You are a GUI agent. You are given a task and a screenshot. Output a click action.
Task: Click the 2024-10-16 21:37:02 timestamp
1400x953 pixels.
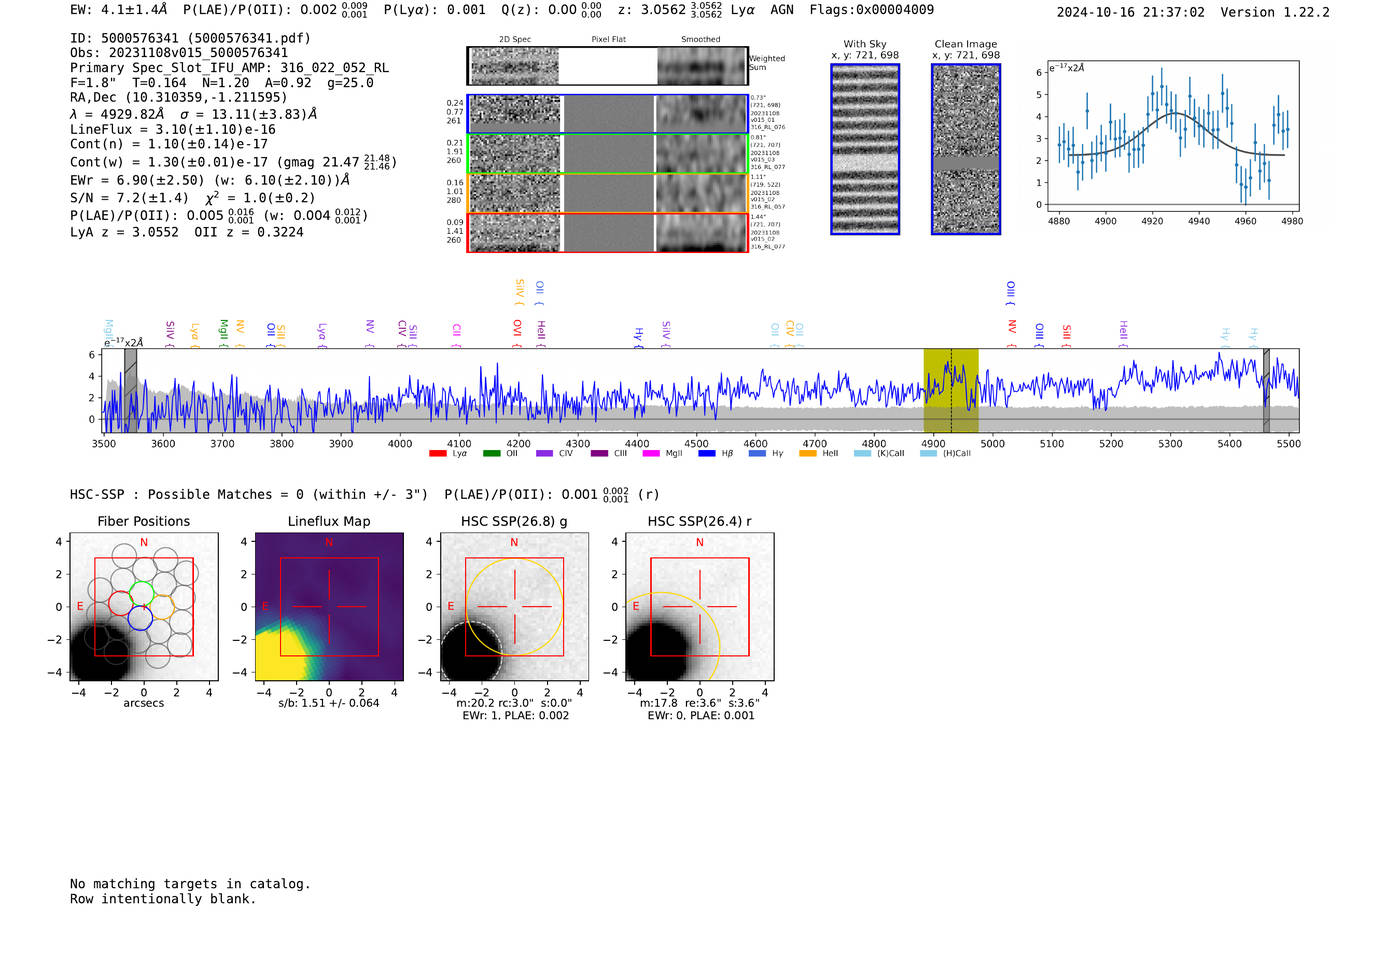click(x=1131, y=12)
